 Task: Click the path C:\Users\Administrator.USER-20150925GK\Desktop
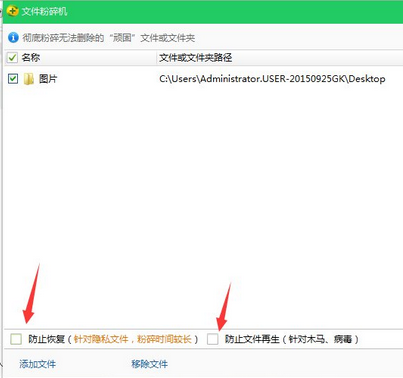coord(272,79)
